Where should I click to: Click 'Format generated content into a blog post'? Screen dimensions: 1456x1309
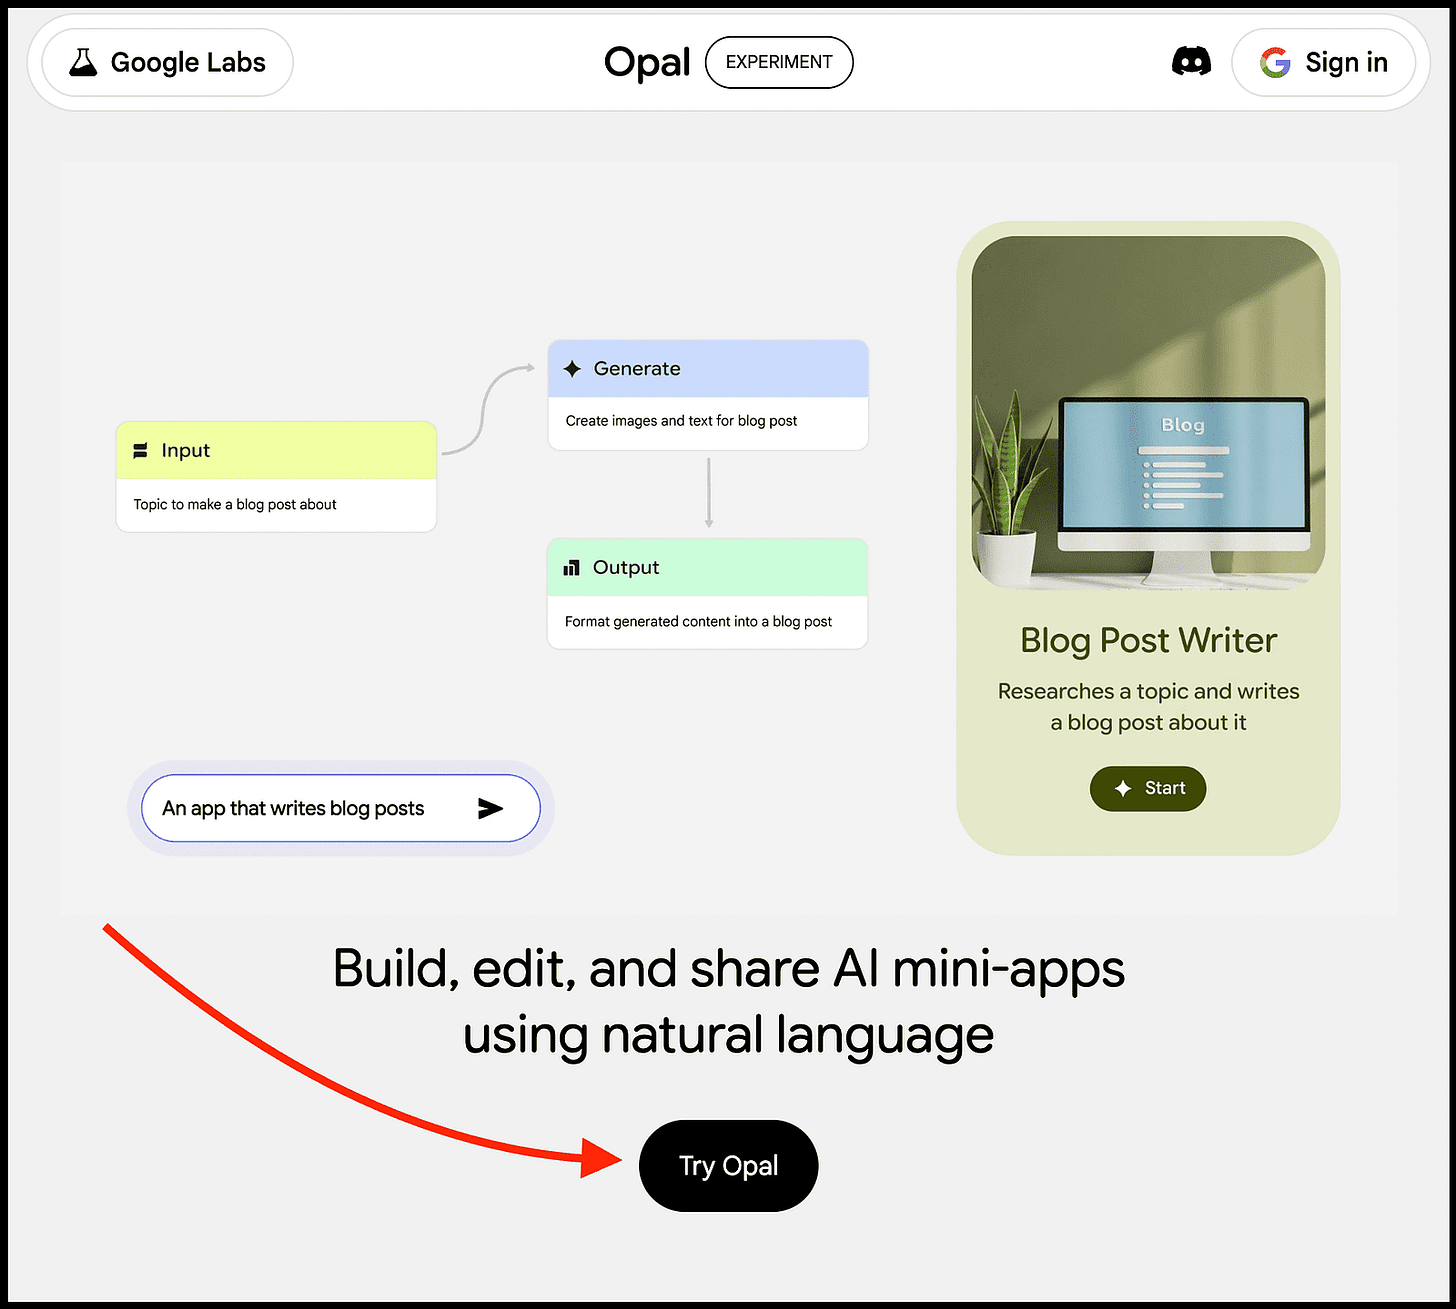click(698, 622)
